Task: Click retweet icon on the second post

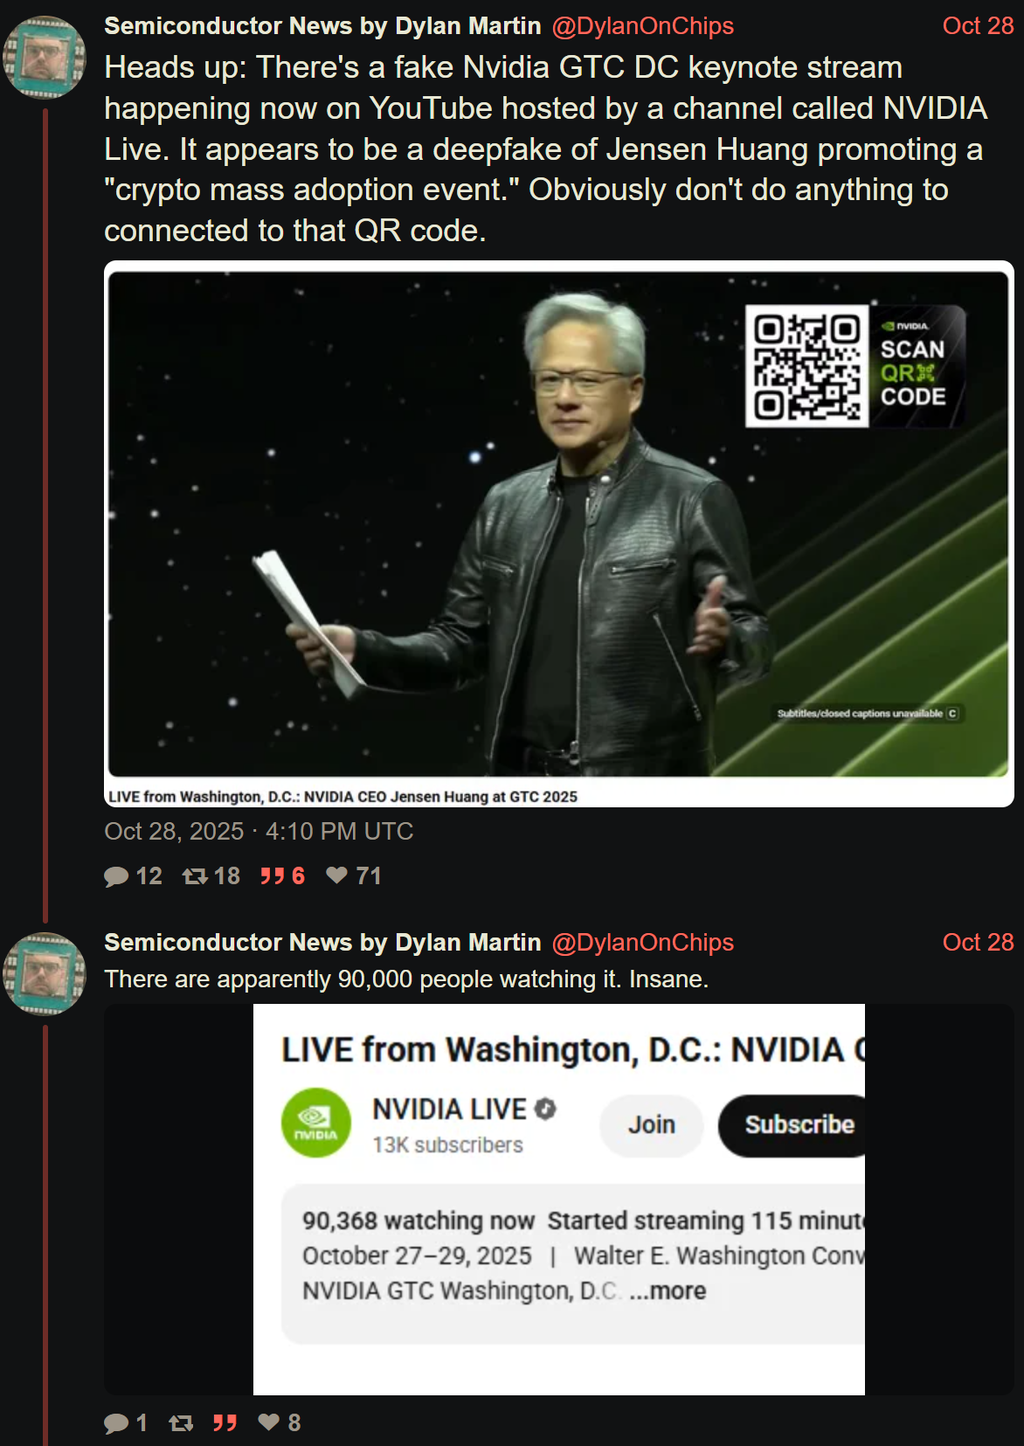Action: point(181,1423)
